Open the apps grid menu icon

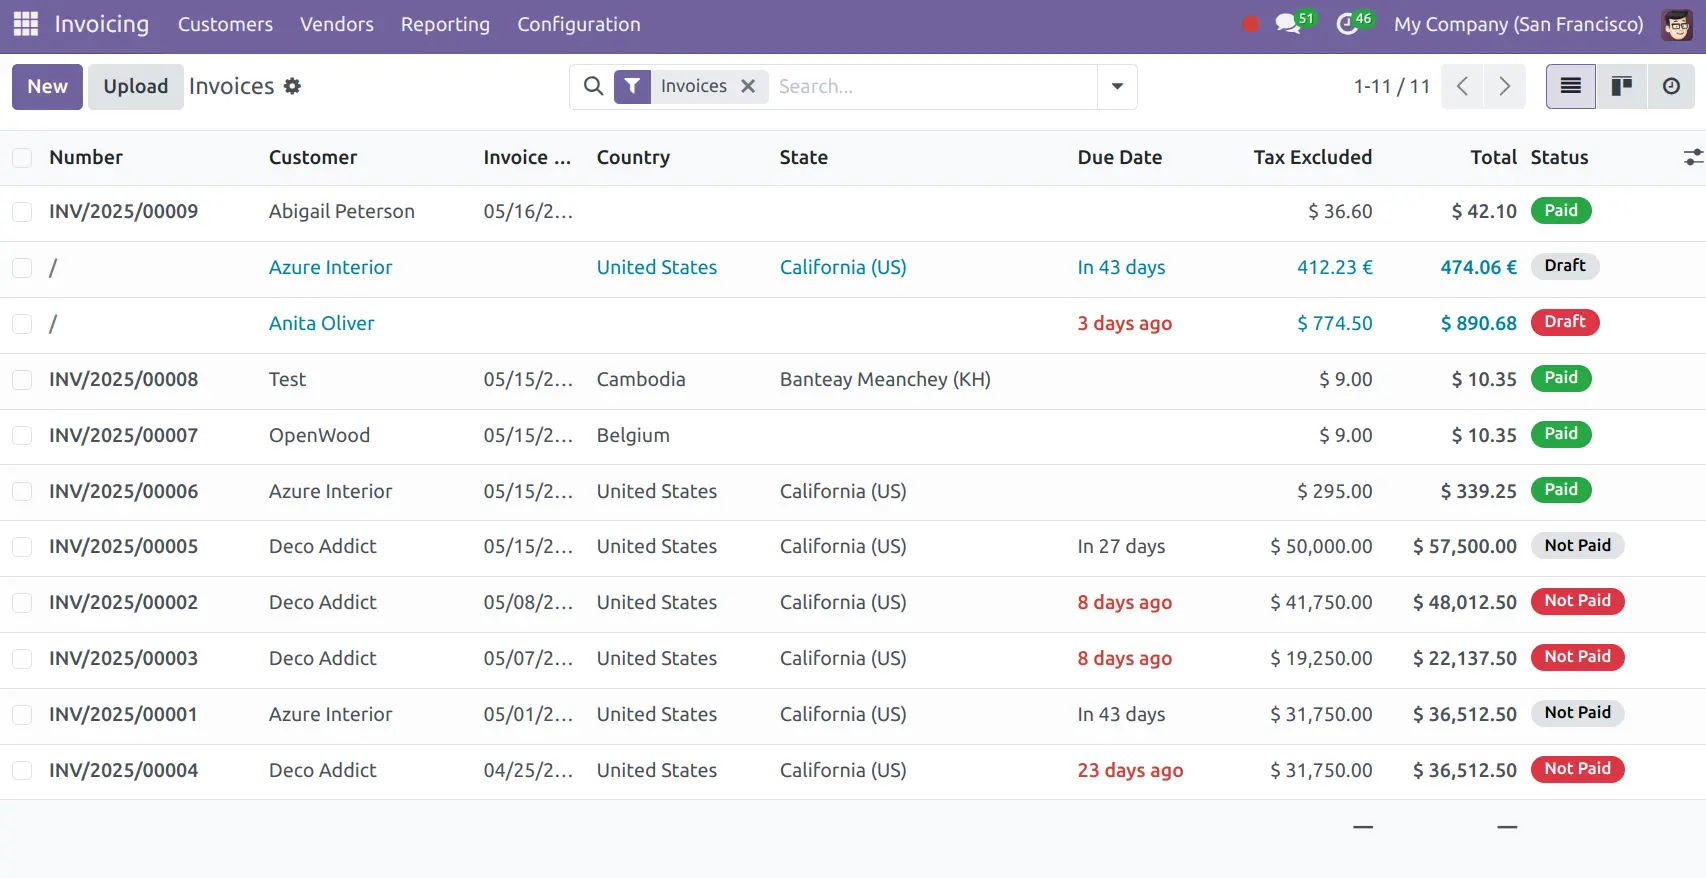pos(26,24)
